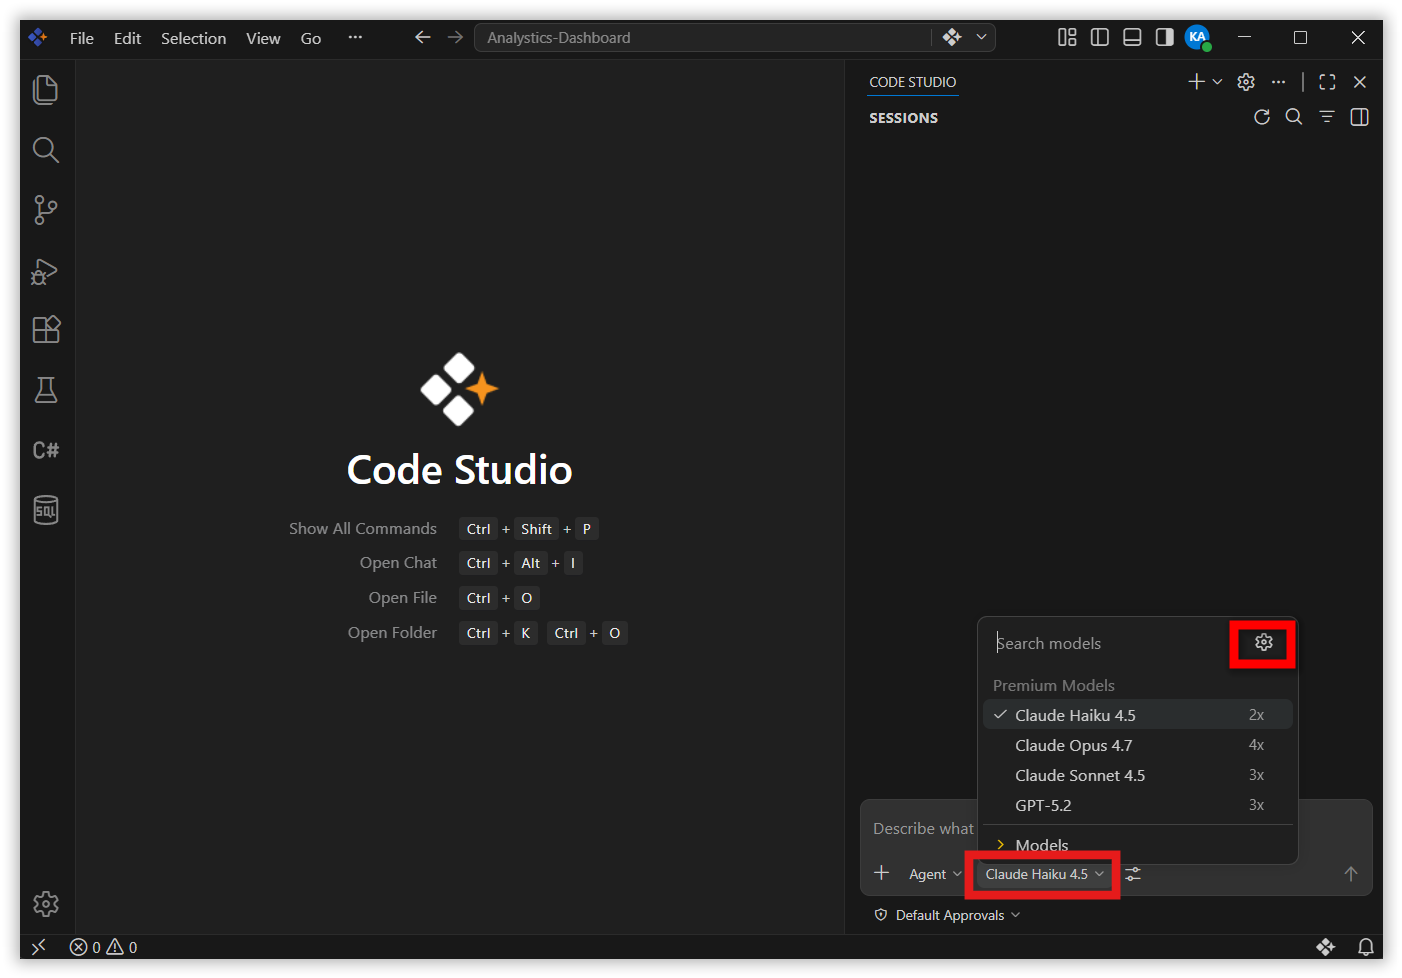1402x978 pixels.
Task: Toggle the primary side bar
Action: tap(1100, 37)
